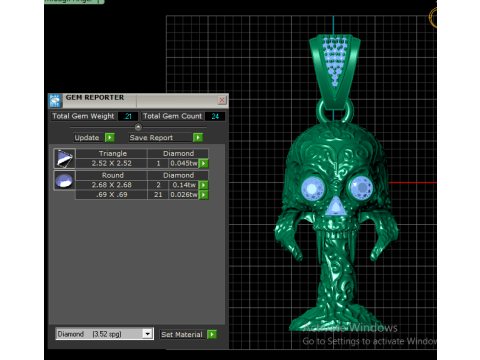This screenshot has height=360, width=480.
Task: Click the Total Gem Weight value .21
Action: point(128,116)
